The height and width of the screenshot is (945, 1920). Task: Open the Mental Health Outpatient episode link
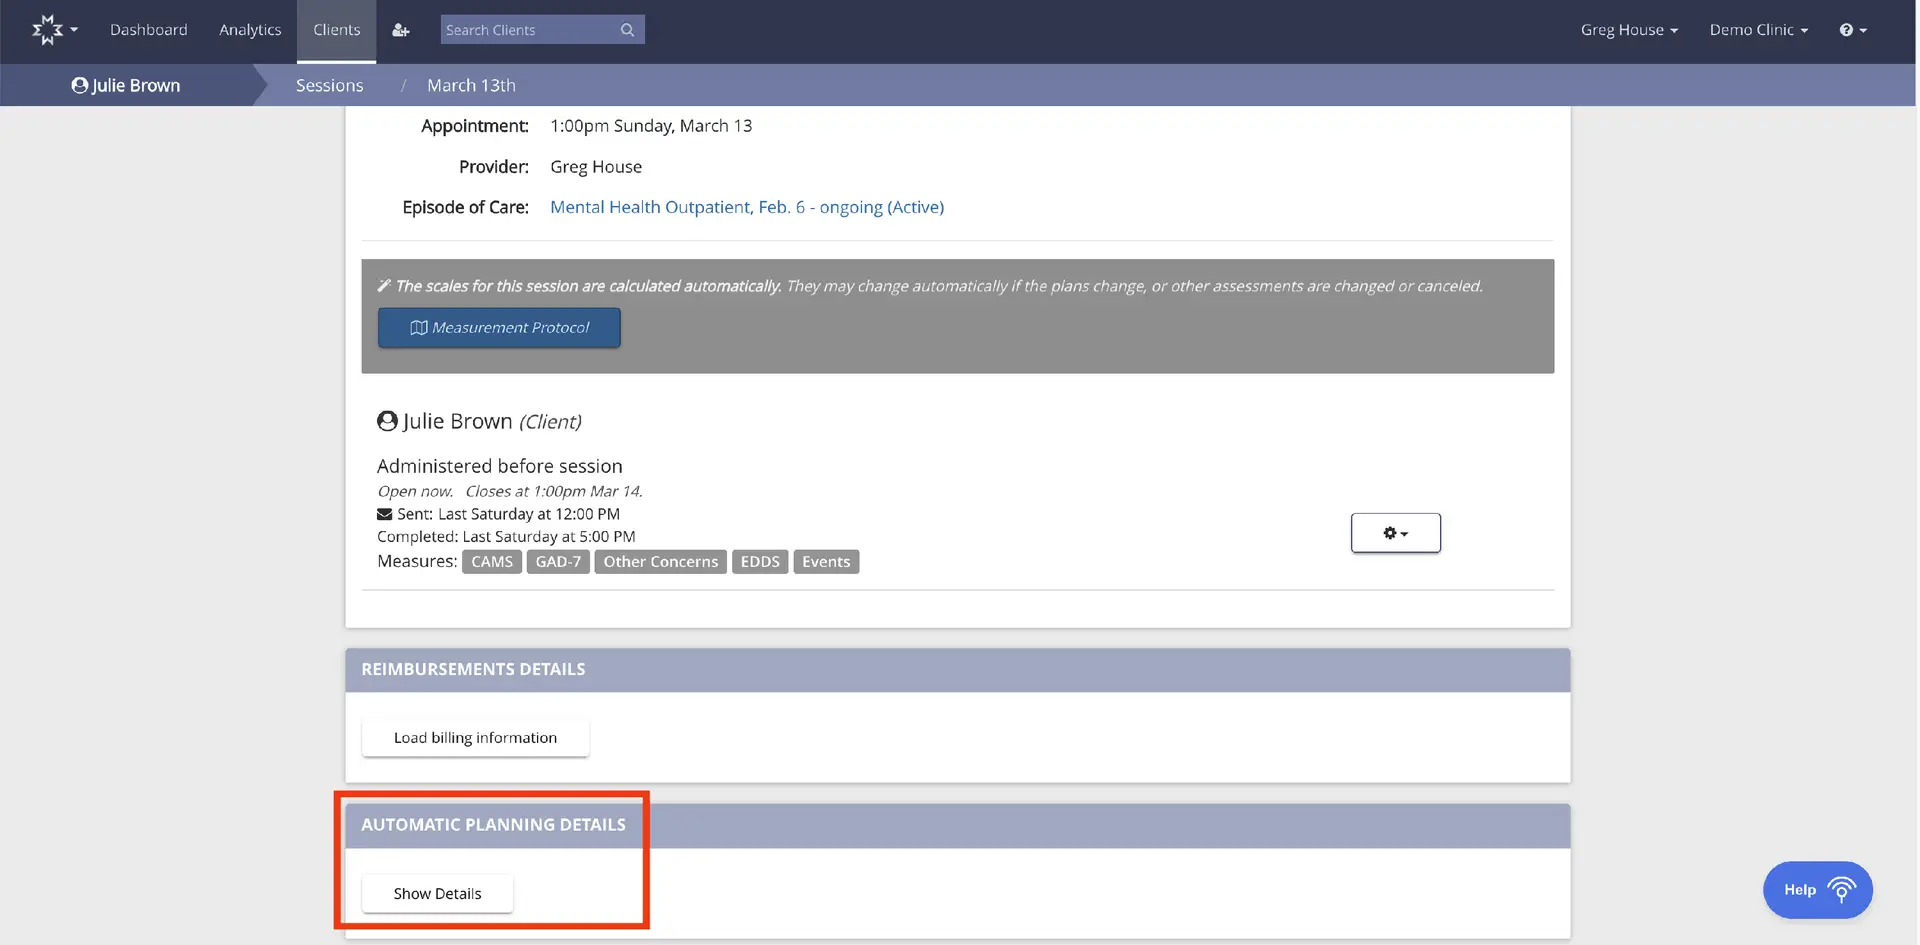tap(746, 207)
